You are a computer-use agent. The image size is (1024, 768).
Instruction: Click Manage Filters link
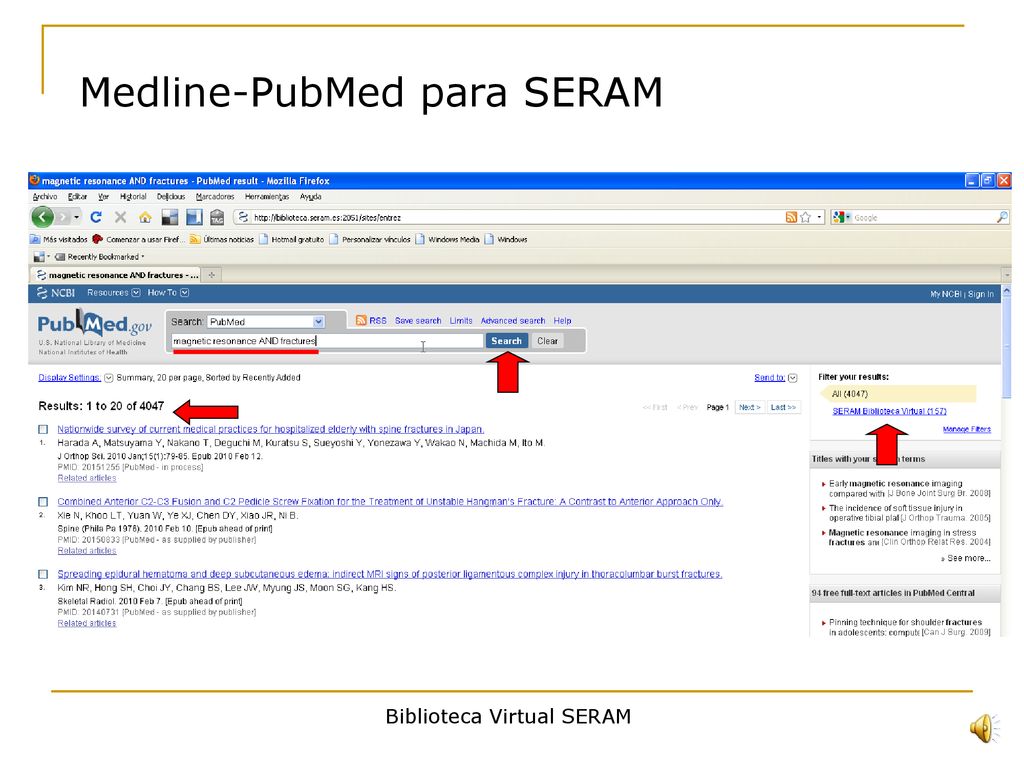(x=967, y=429)
